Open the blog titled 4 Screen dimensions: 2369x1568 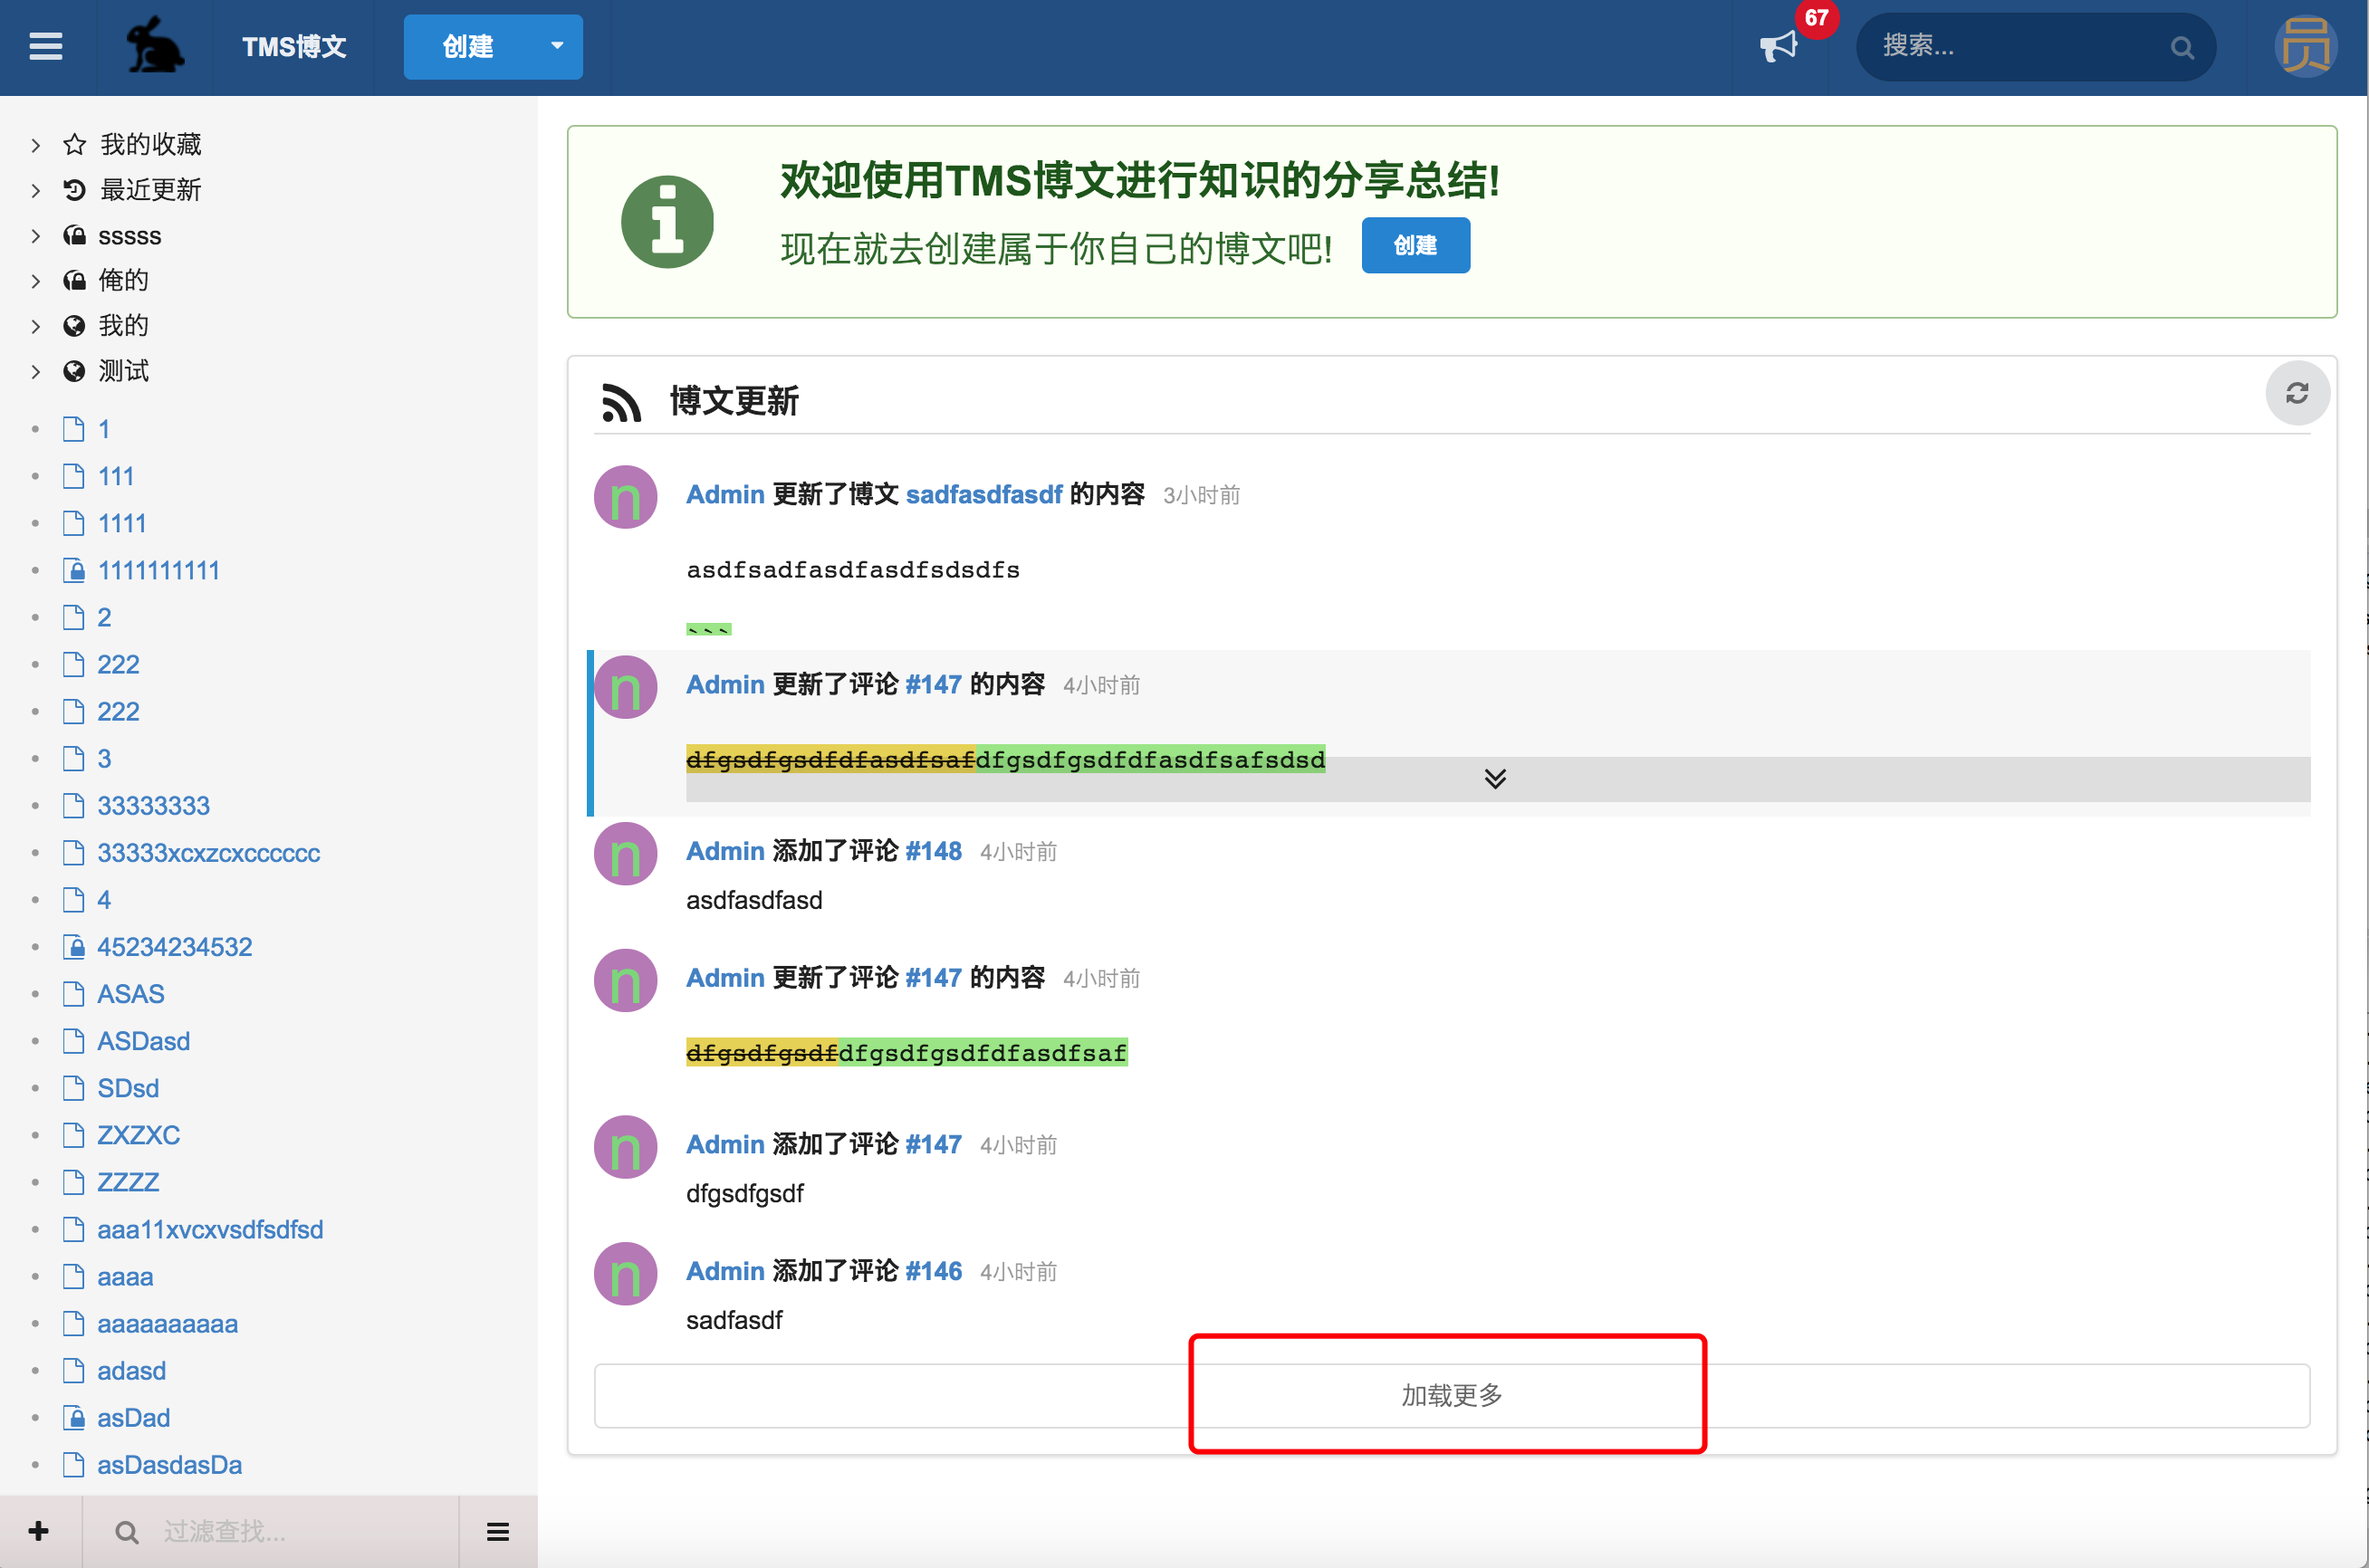(x=104, y=900)
